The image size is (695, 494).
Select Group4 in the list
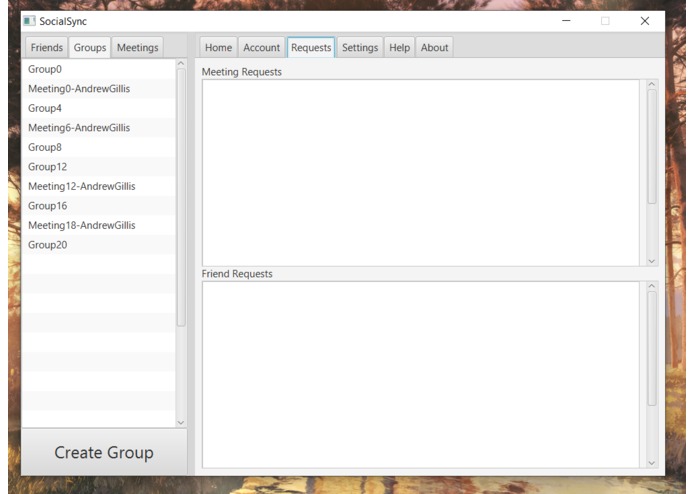pyautogui.click(x=99, y=108)
